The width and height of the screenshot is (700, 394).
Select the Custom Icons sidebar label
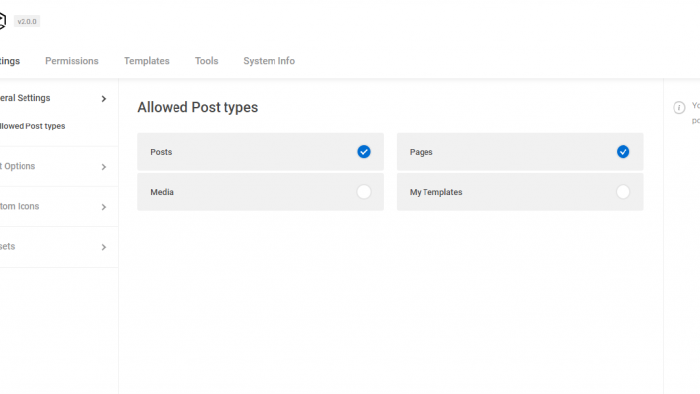(x=19, y=206)
